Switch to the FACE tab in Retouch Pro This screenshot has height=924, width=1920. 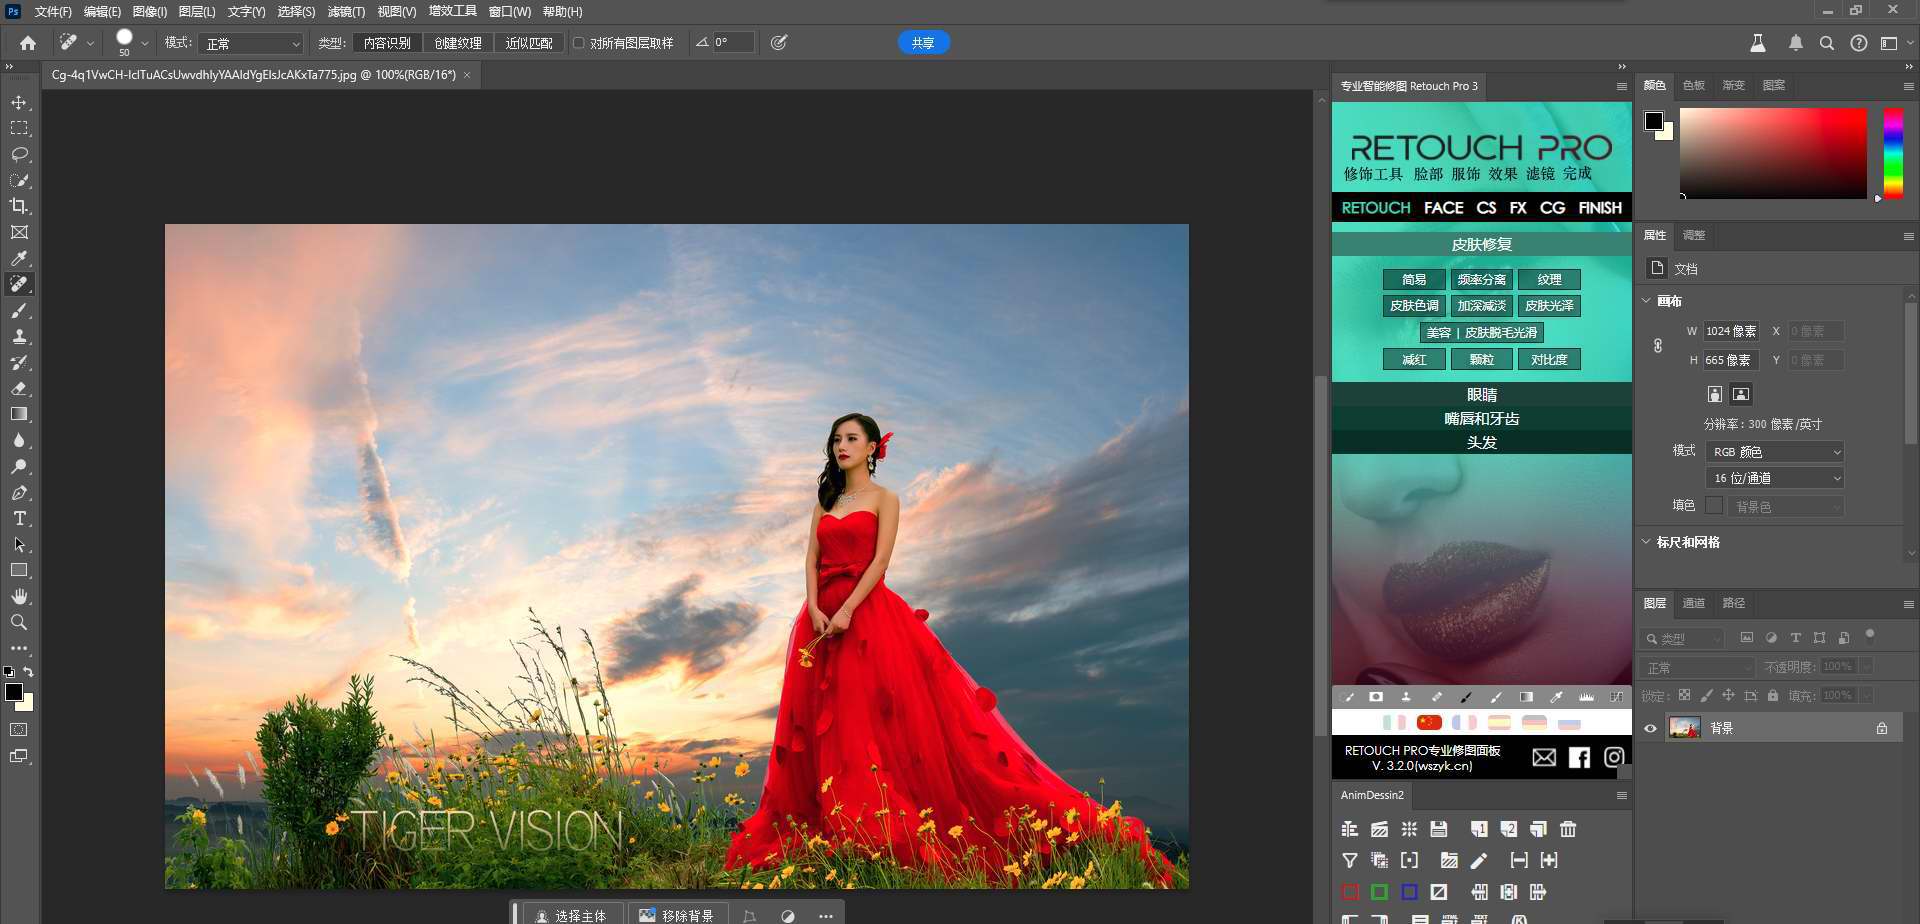point(1443,208)
